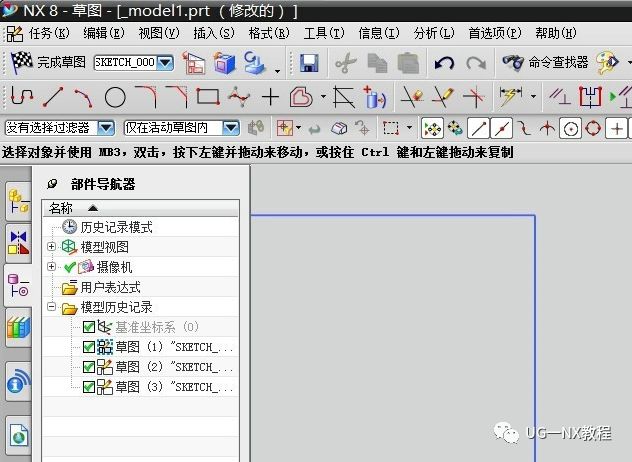Viewport: 632px width, 462px height.
Task: Open the 任务(K) menu
Action: [49, 33]
